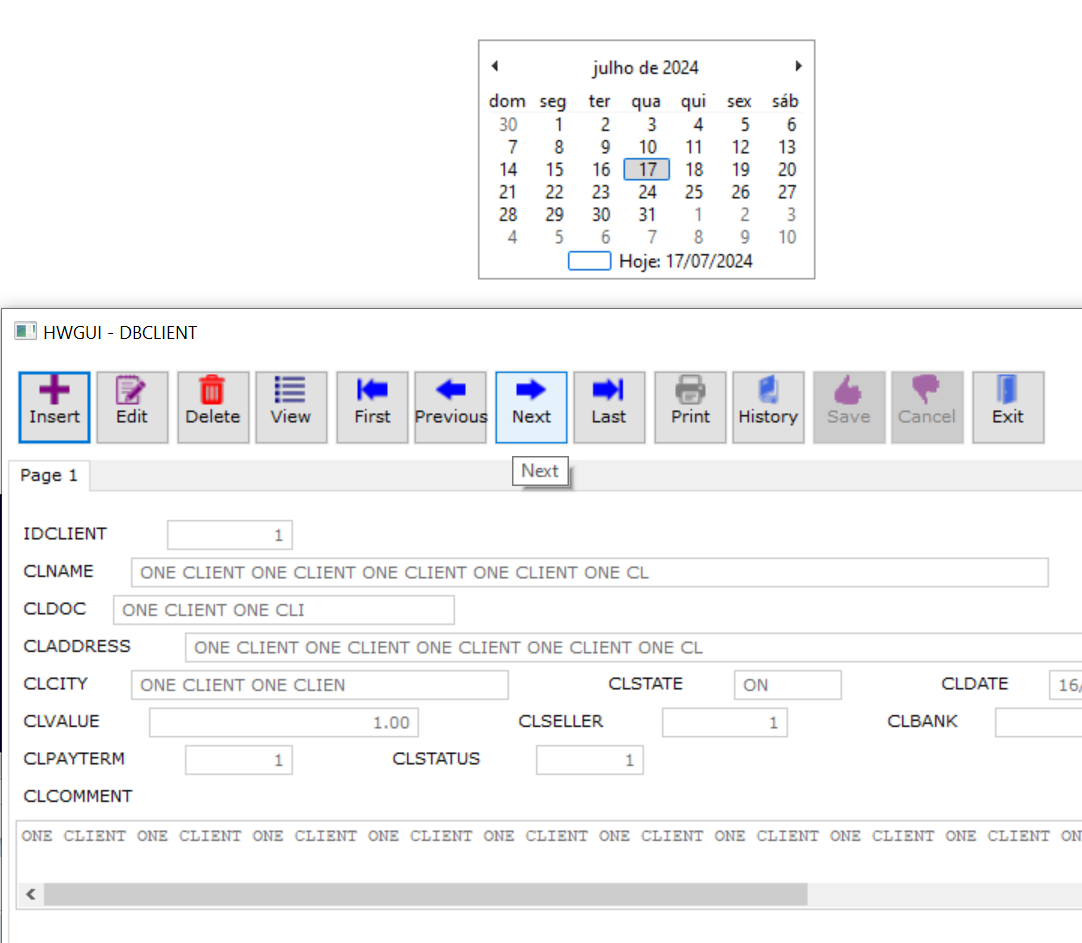Select day 17 in the calendar
The image size is (1082, 943).
tap(647, 170)
